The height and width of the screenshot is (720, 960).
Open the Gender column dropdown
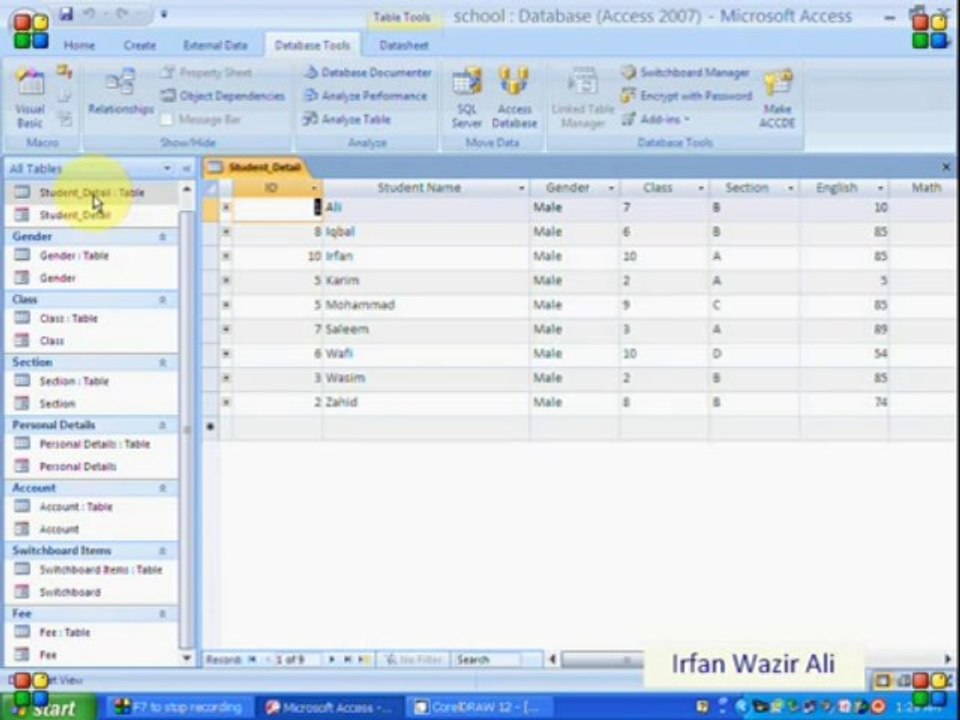[x=611, y=188]
